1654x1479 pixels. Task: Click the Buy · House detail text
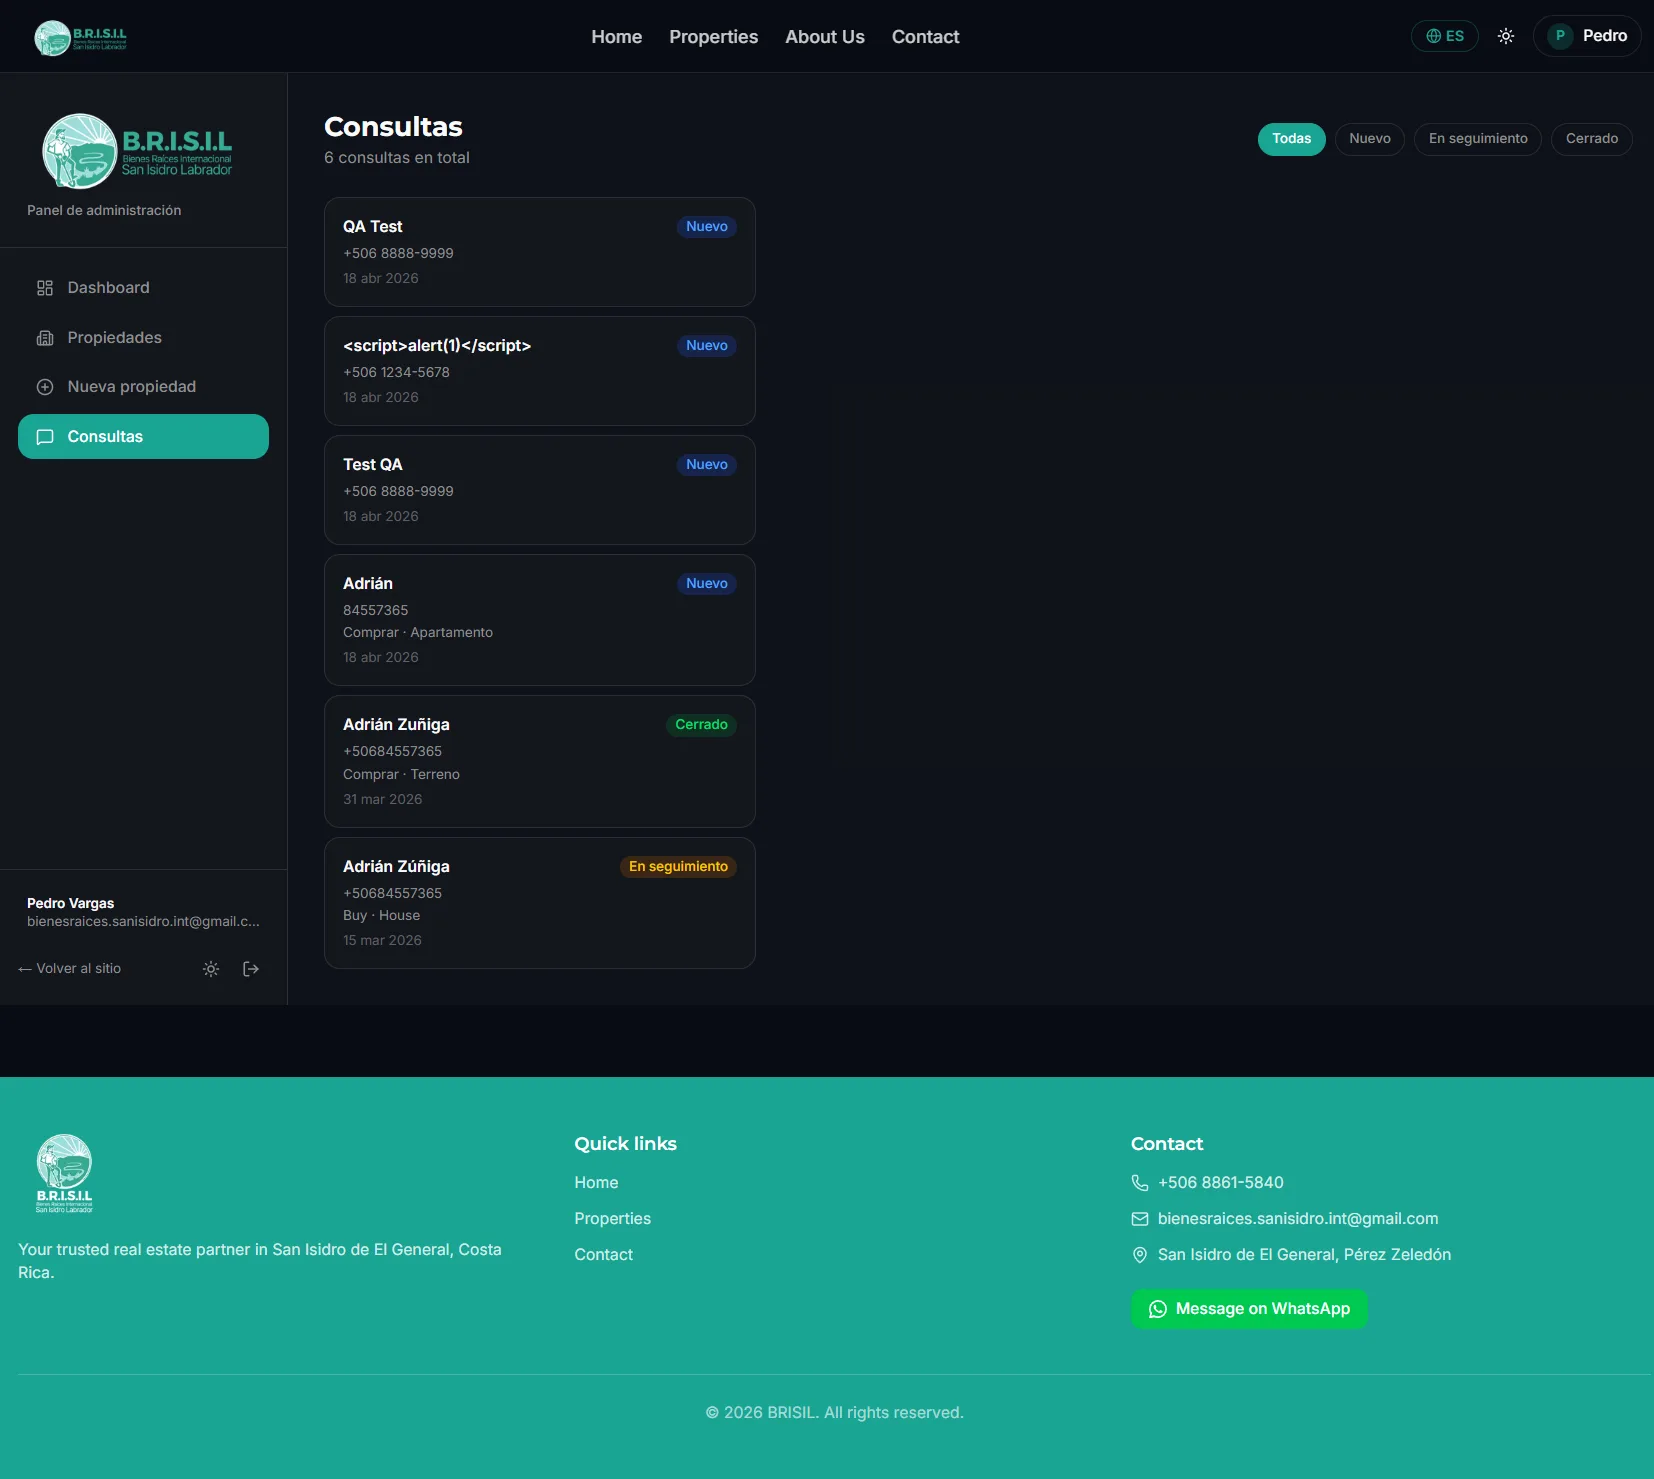click(x=381, y=916)
